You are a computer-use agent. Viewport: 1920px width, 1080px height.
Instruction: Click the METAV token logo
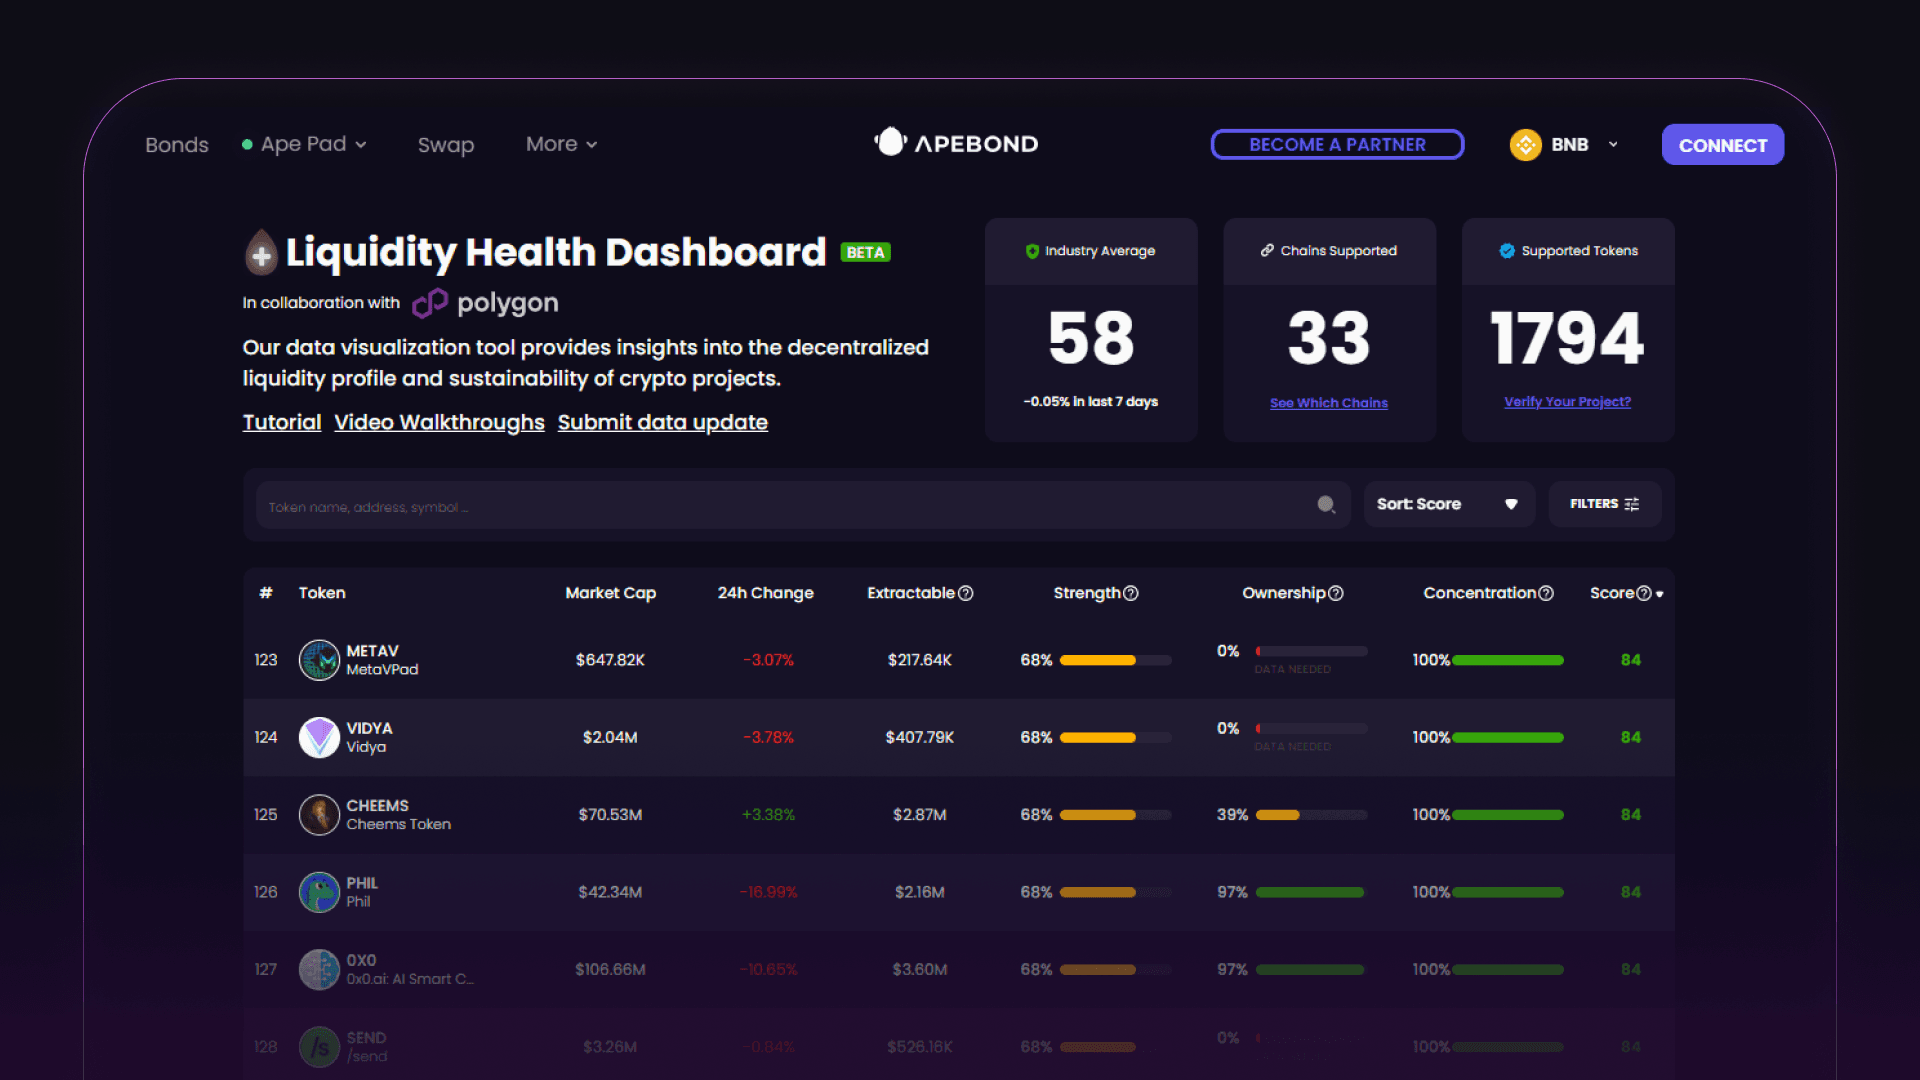pyautogui.click(x=320, y=660)
